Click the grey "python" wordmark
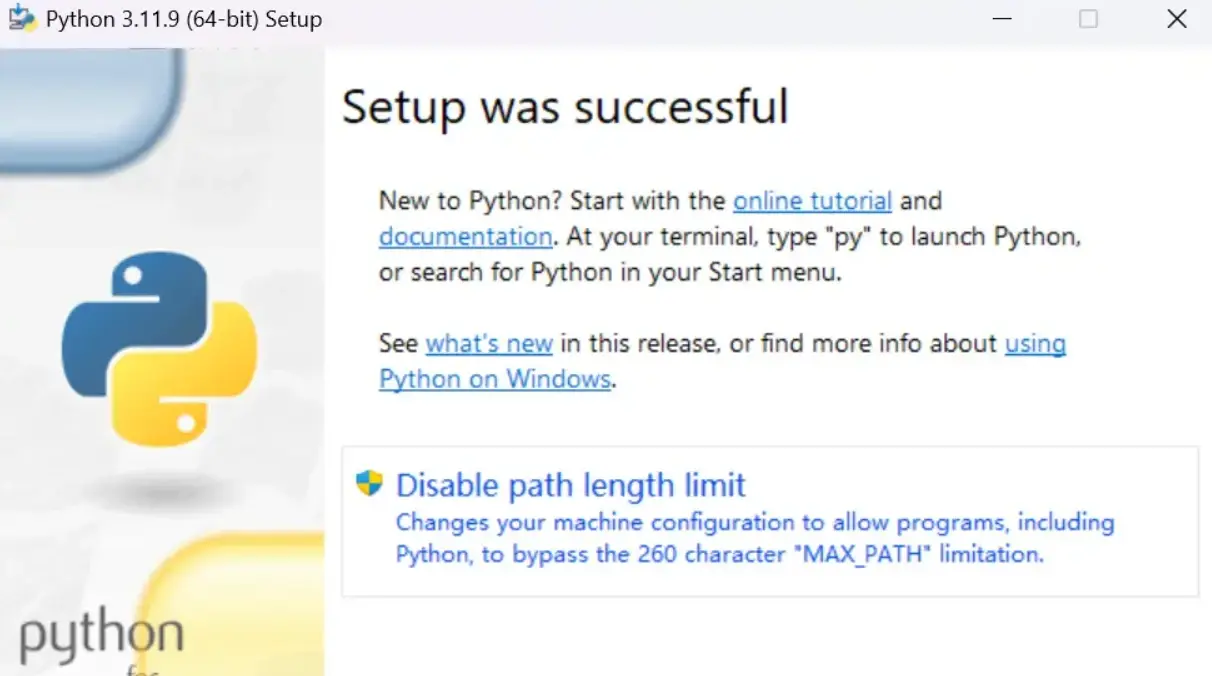 tap(102, 636)
